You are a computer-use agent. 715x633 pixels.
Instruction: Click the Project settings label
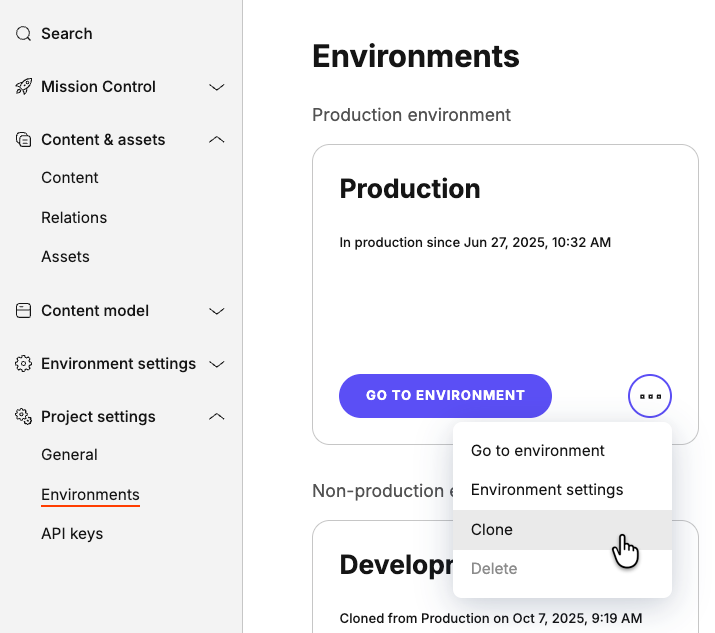[98, 416]
